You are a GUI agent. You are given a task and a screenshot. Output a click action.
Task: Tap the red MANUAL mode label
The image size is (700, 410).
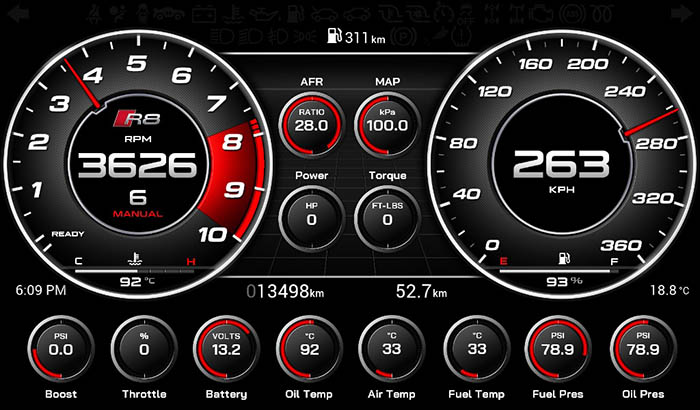pos(138,214)
